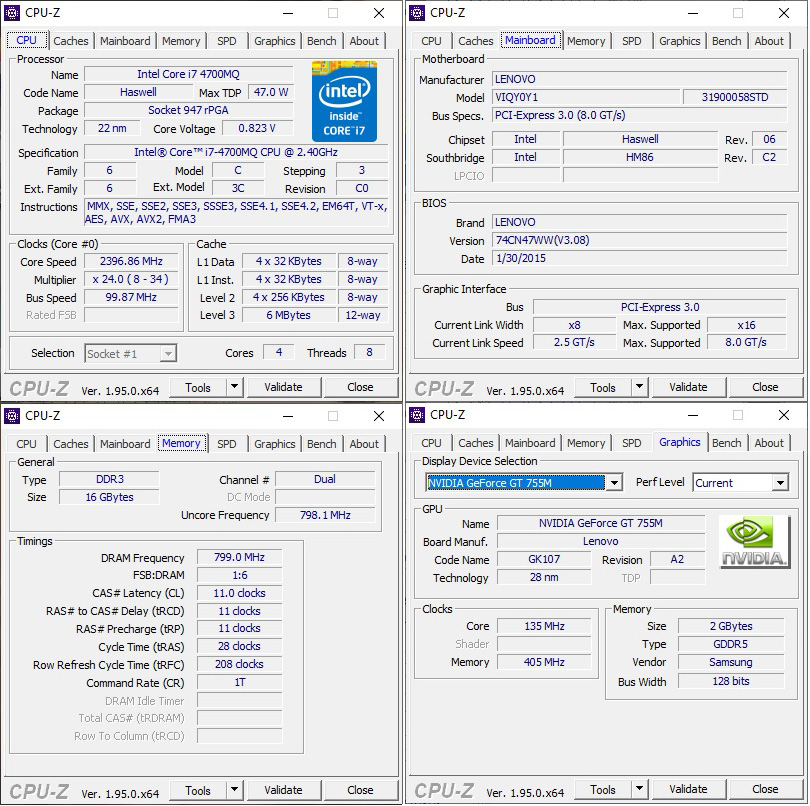Click the Current Link Speed value '2.5 GT/s'
The image size is (810, 806).
[x=574, y=342]
